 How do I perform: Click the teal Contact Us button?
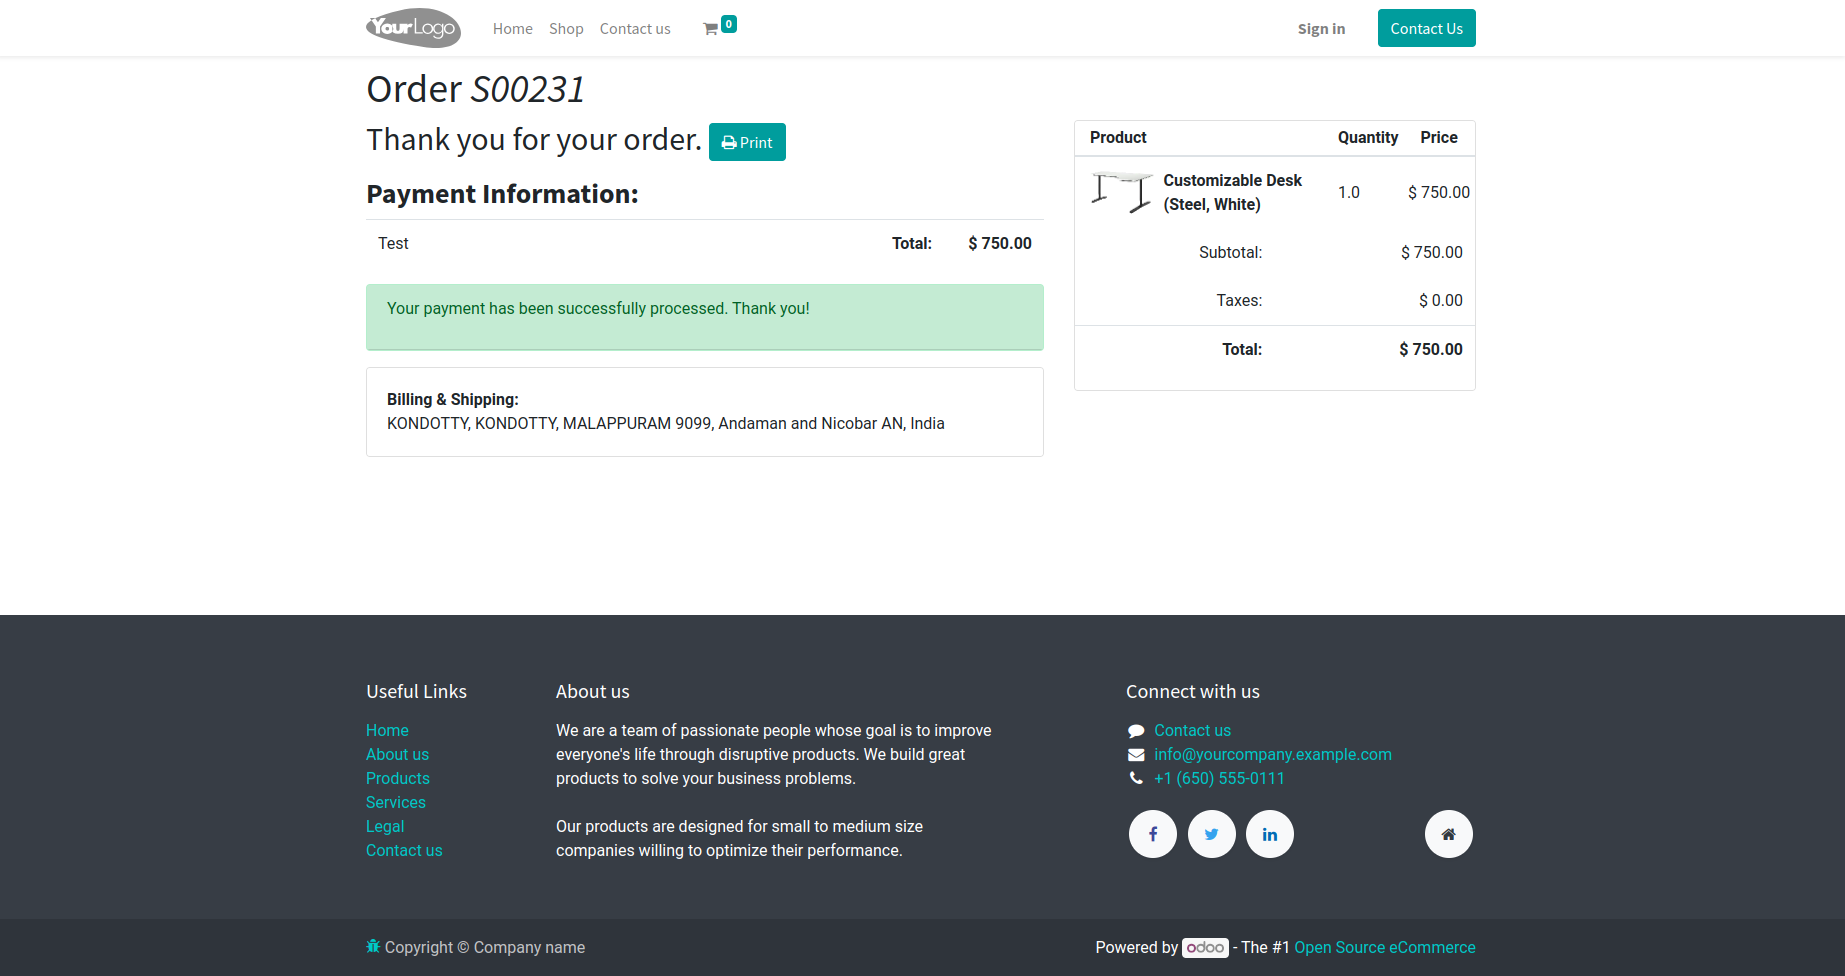(x=1426, y=28)
